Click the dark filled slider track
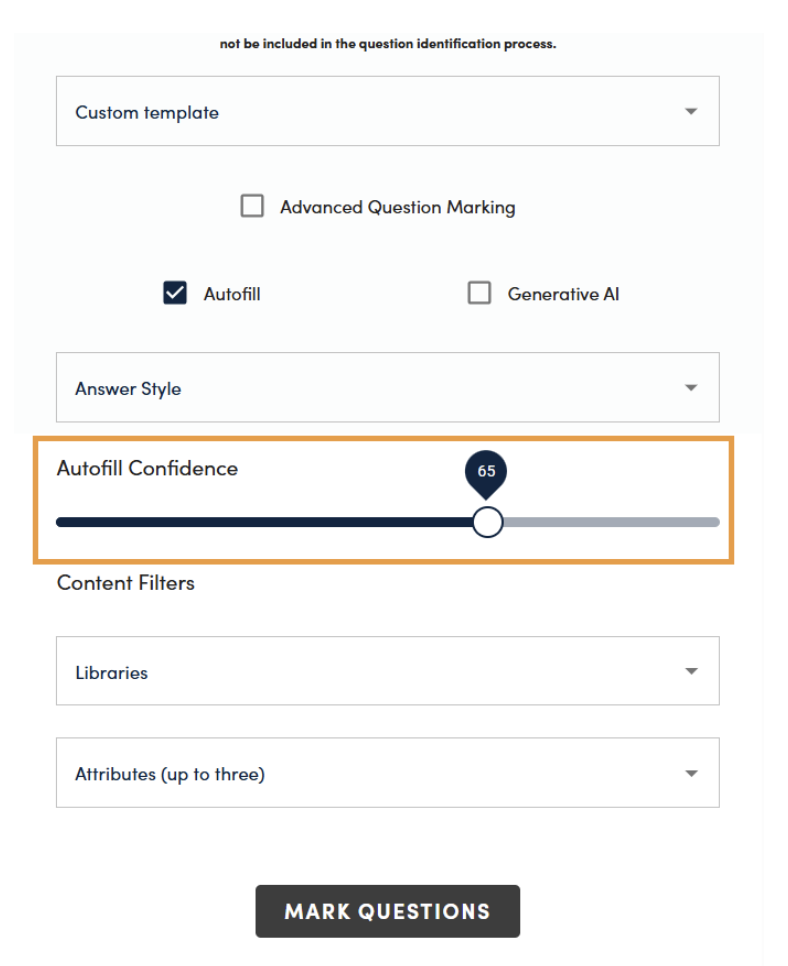 point(264,522)
